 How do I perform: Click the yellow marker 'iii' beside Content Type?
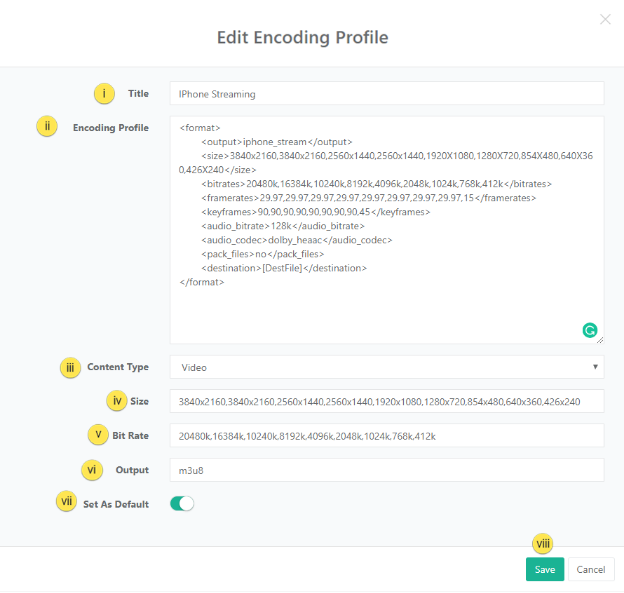(x=69, y=368)
